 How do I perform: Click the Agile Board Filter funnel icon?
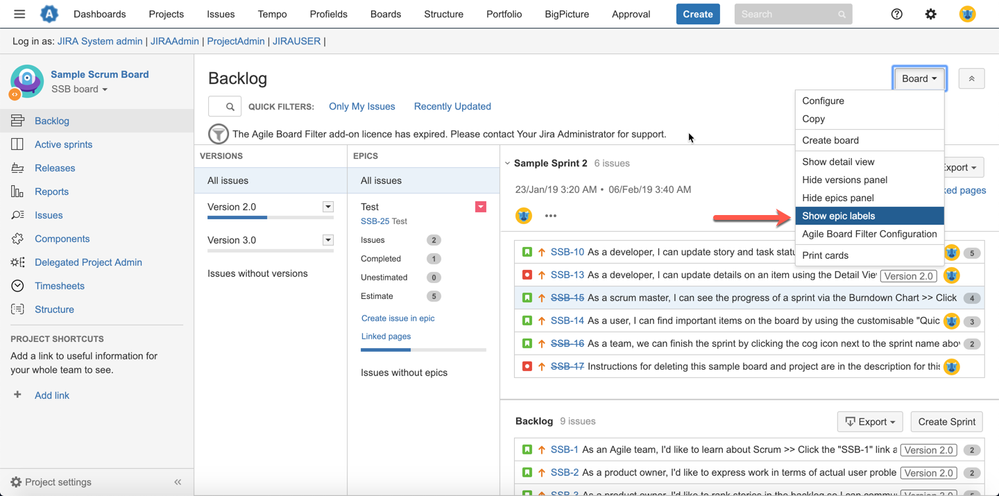click(219, 134)
